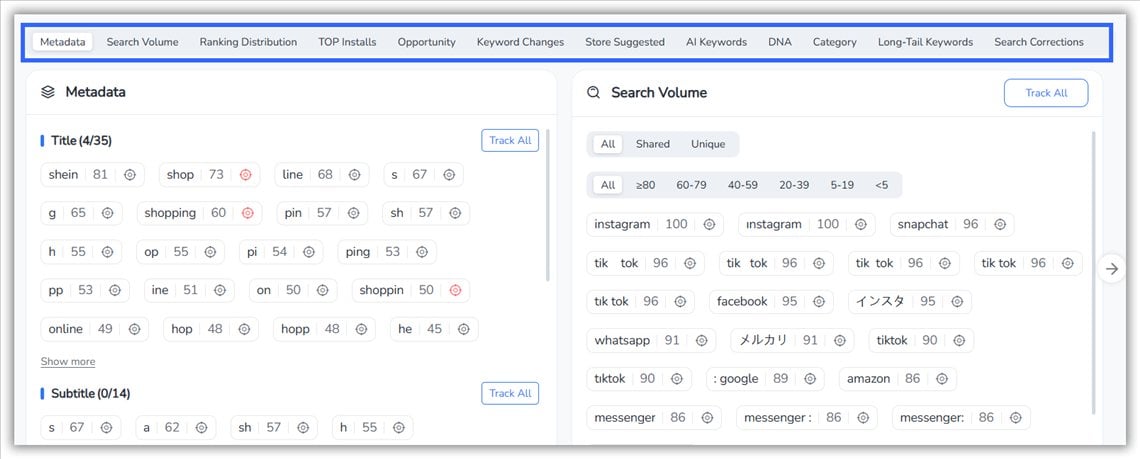Filter search volume by ≥80
The image size is (1140, 459).
(646, 185)
